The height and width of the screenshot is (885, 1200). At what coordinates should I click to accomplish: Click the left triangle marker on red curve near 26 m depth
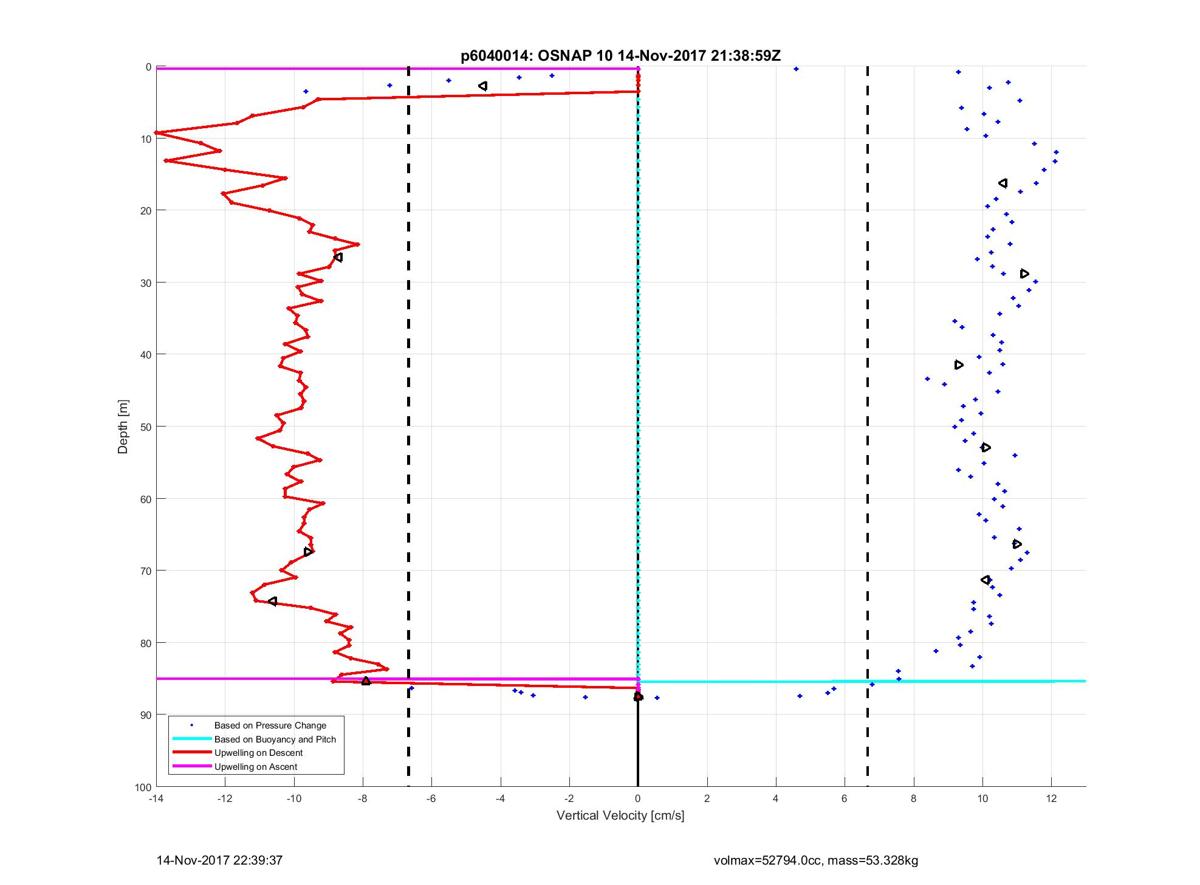[338, 257]
